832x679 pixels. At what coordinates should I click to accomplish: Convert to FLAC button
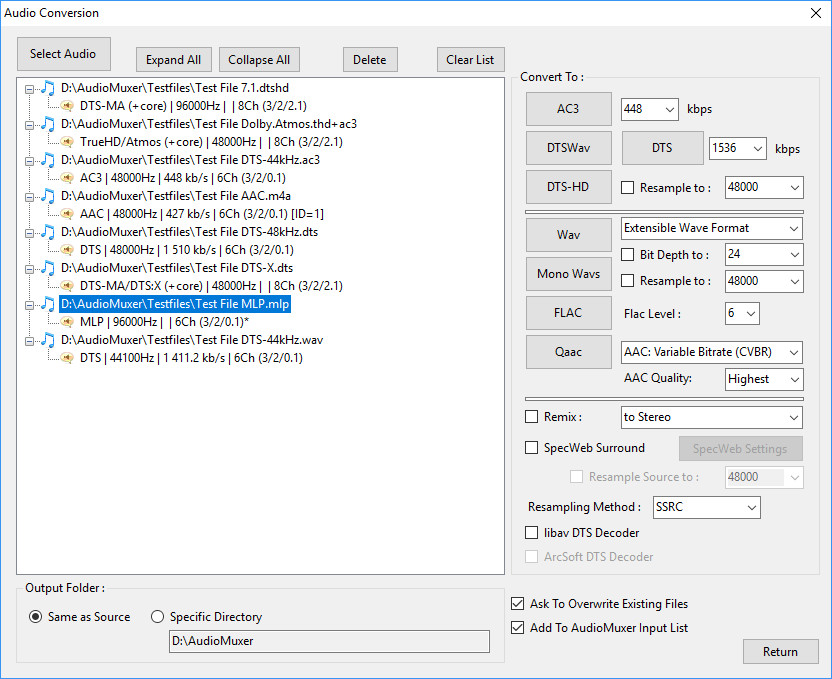pos(568,313)
